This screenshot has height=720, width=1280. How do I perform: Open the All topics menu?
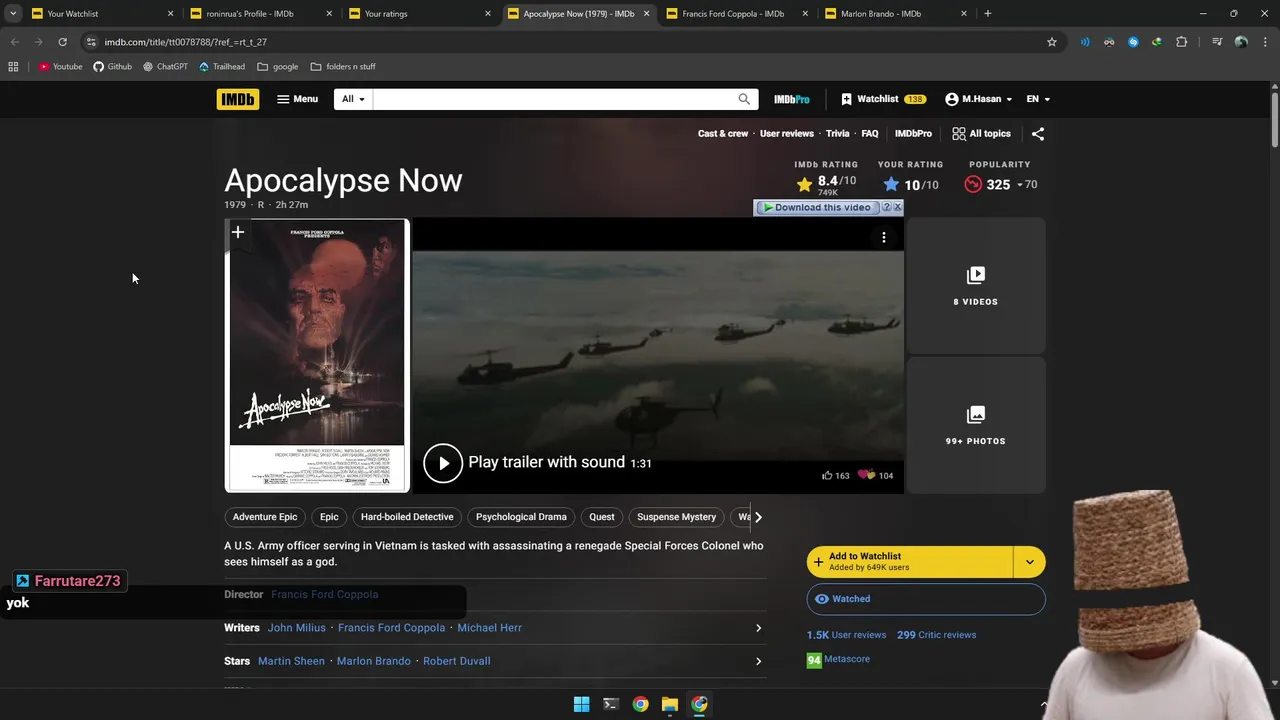pyautogui.click(x=981, y=134)
